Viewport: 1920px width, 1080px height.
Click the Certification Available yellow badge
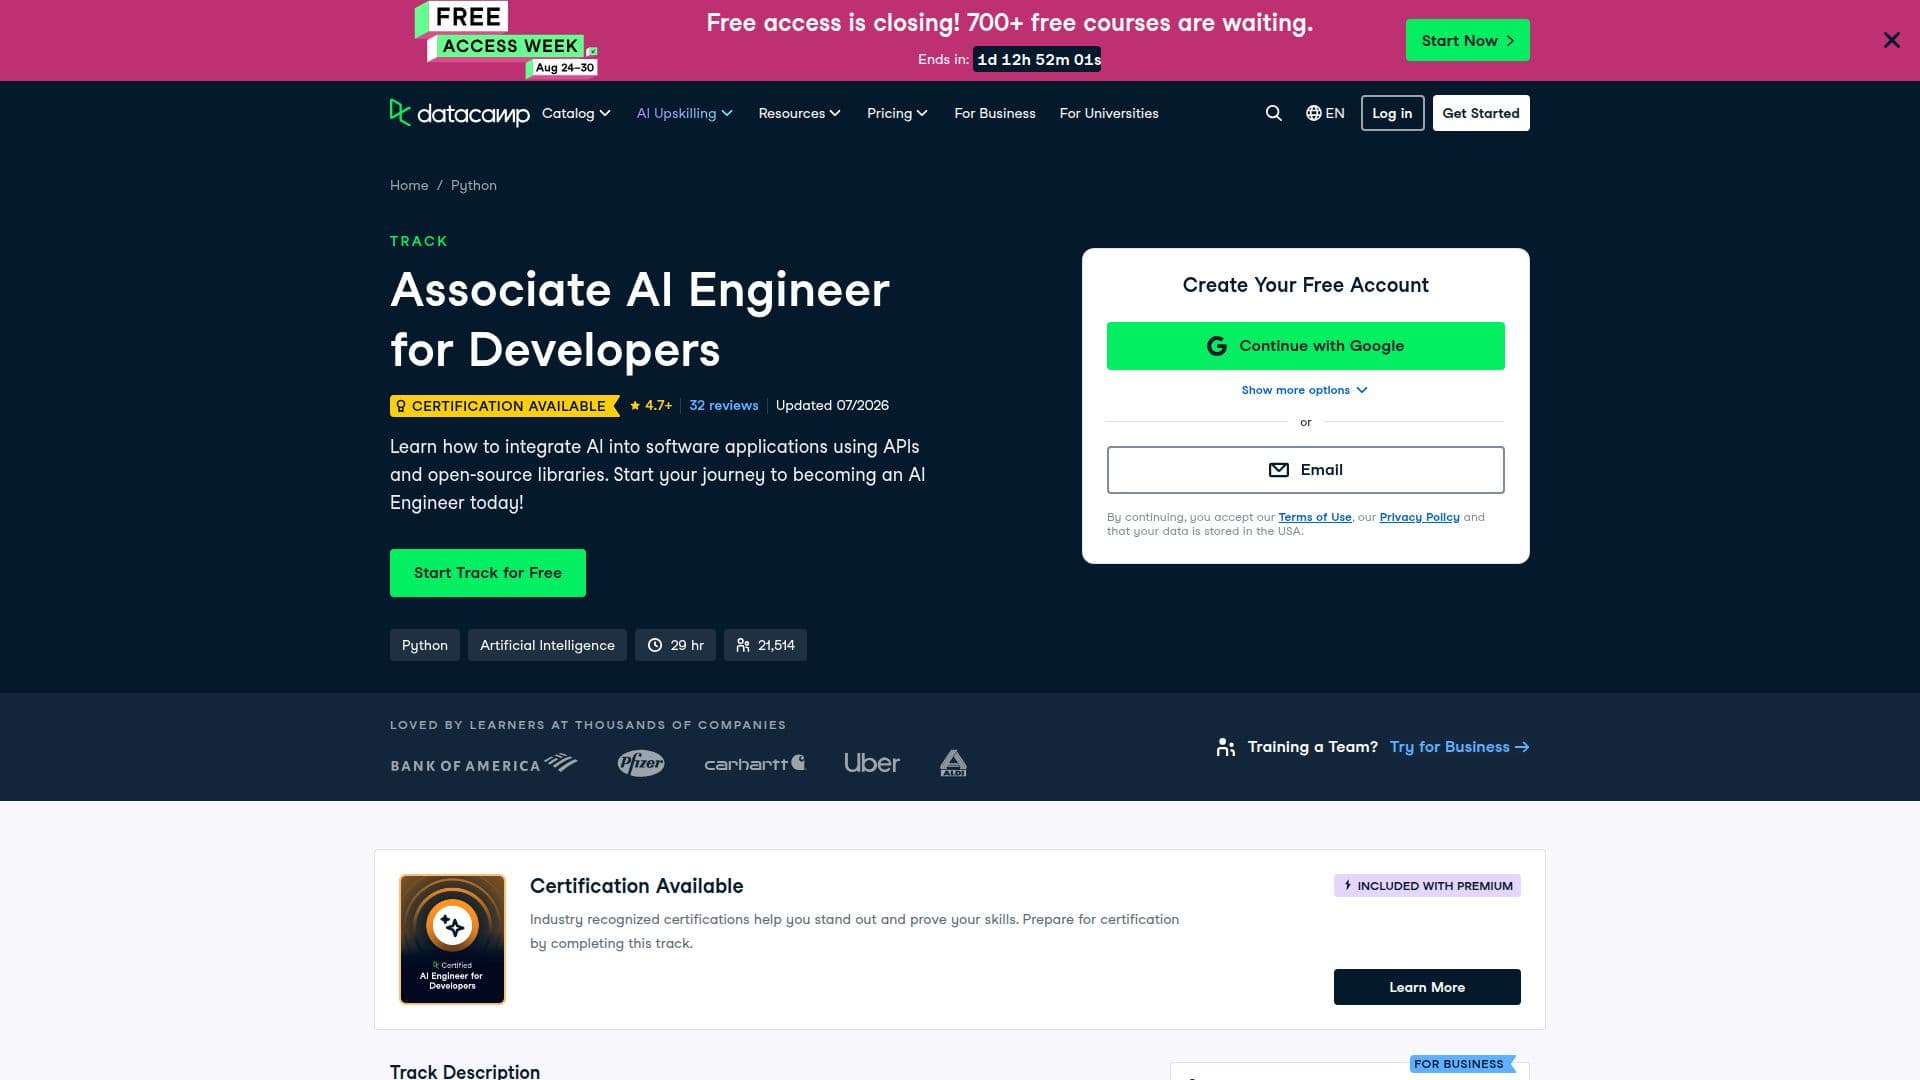point(504,406)
